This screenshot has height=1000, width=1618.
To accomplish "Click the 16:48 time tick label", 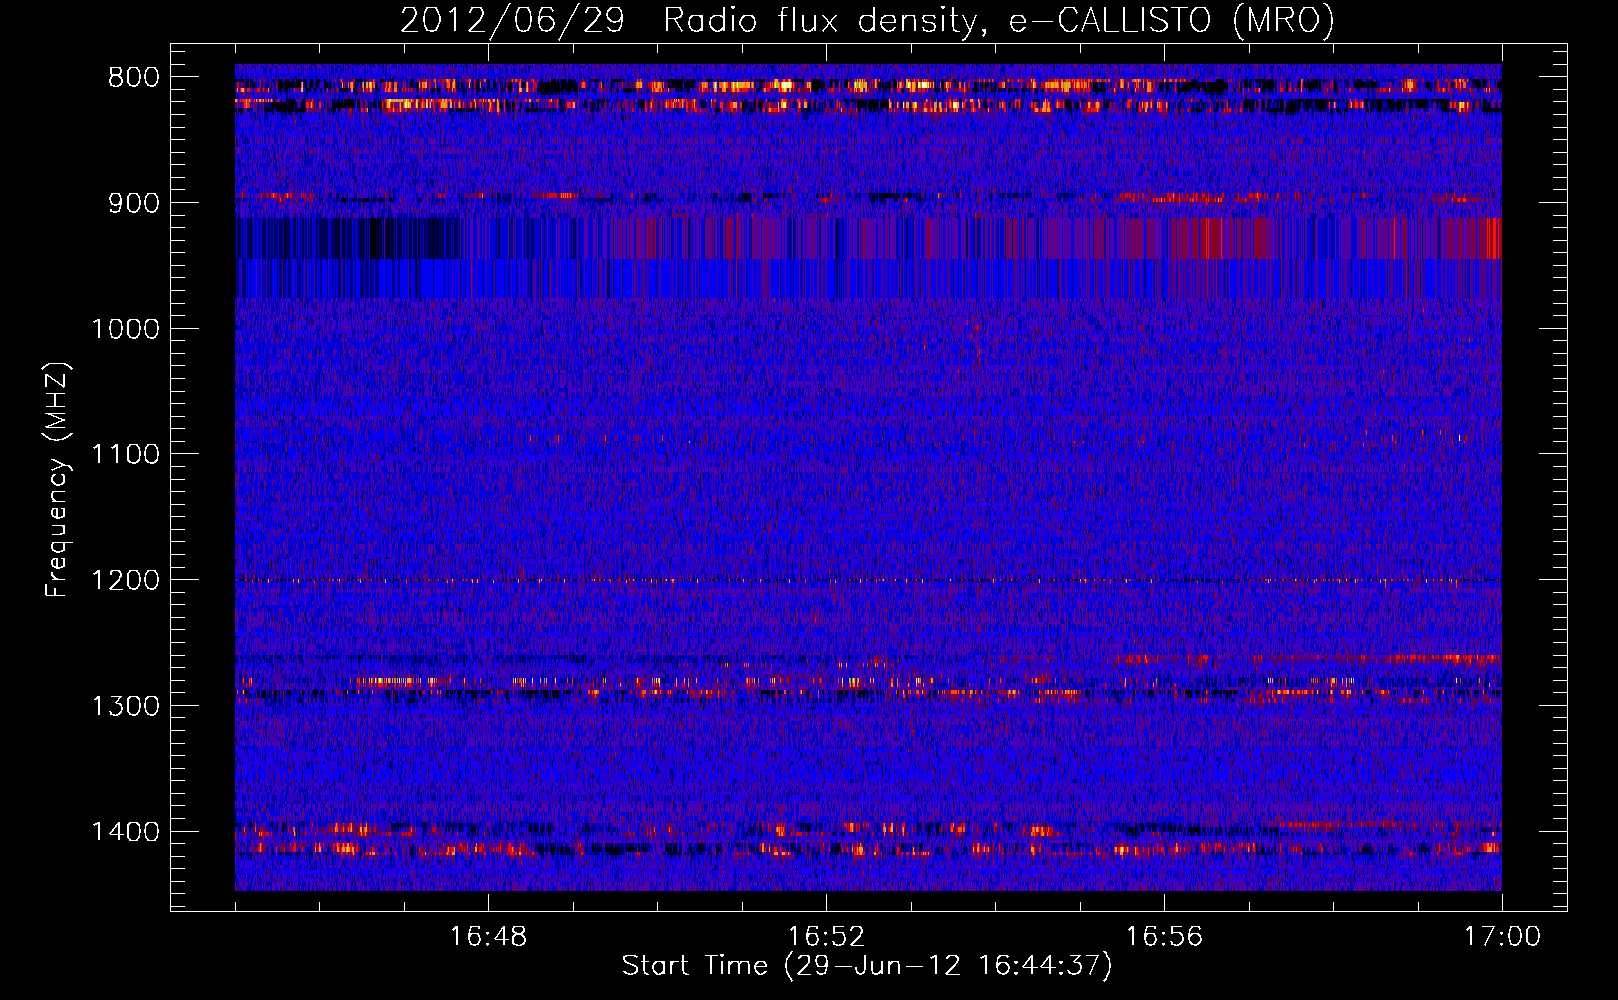I will [x=488, y=936].
